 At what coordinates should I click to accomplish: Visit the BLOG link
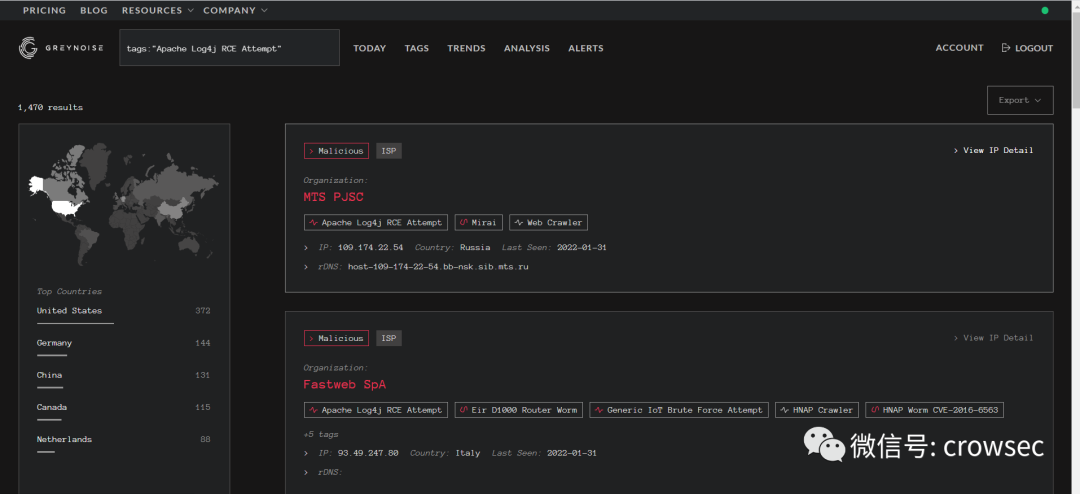coord(94,10)
